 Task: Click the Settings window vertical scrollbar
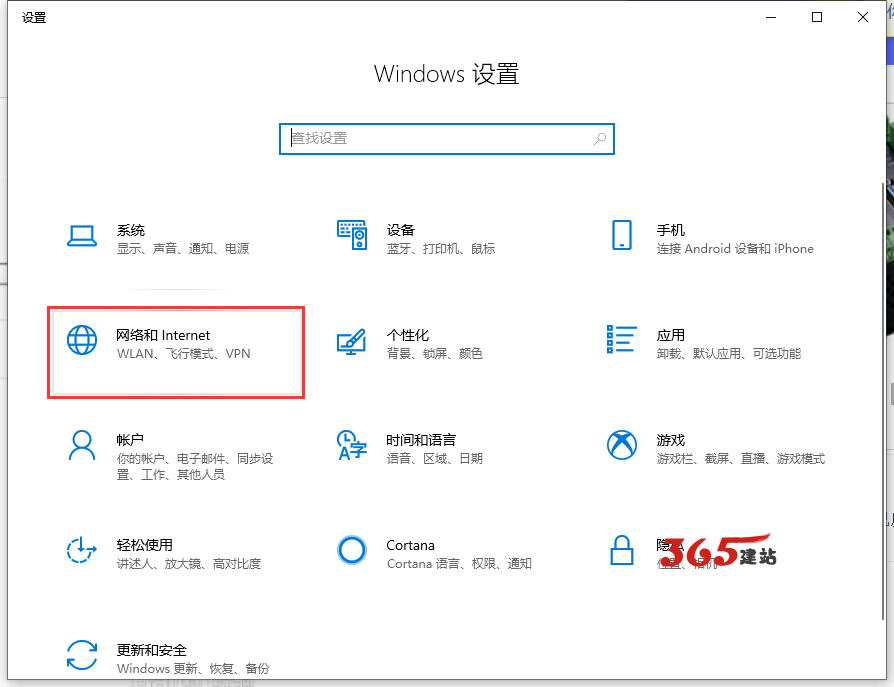(883, 401)
